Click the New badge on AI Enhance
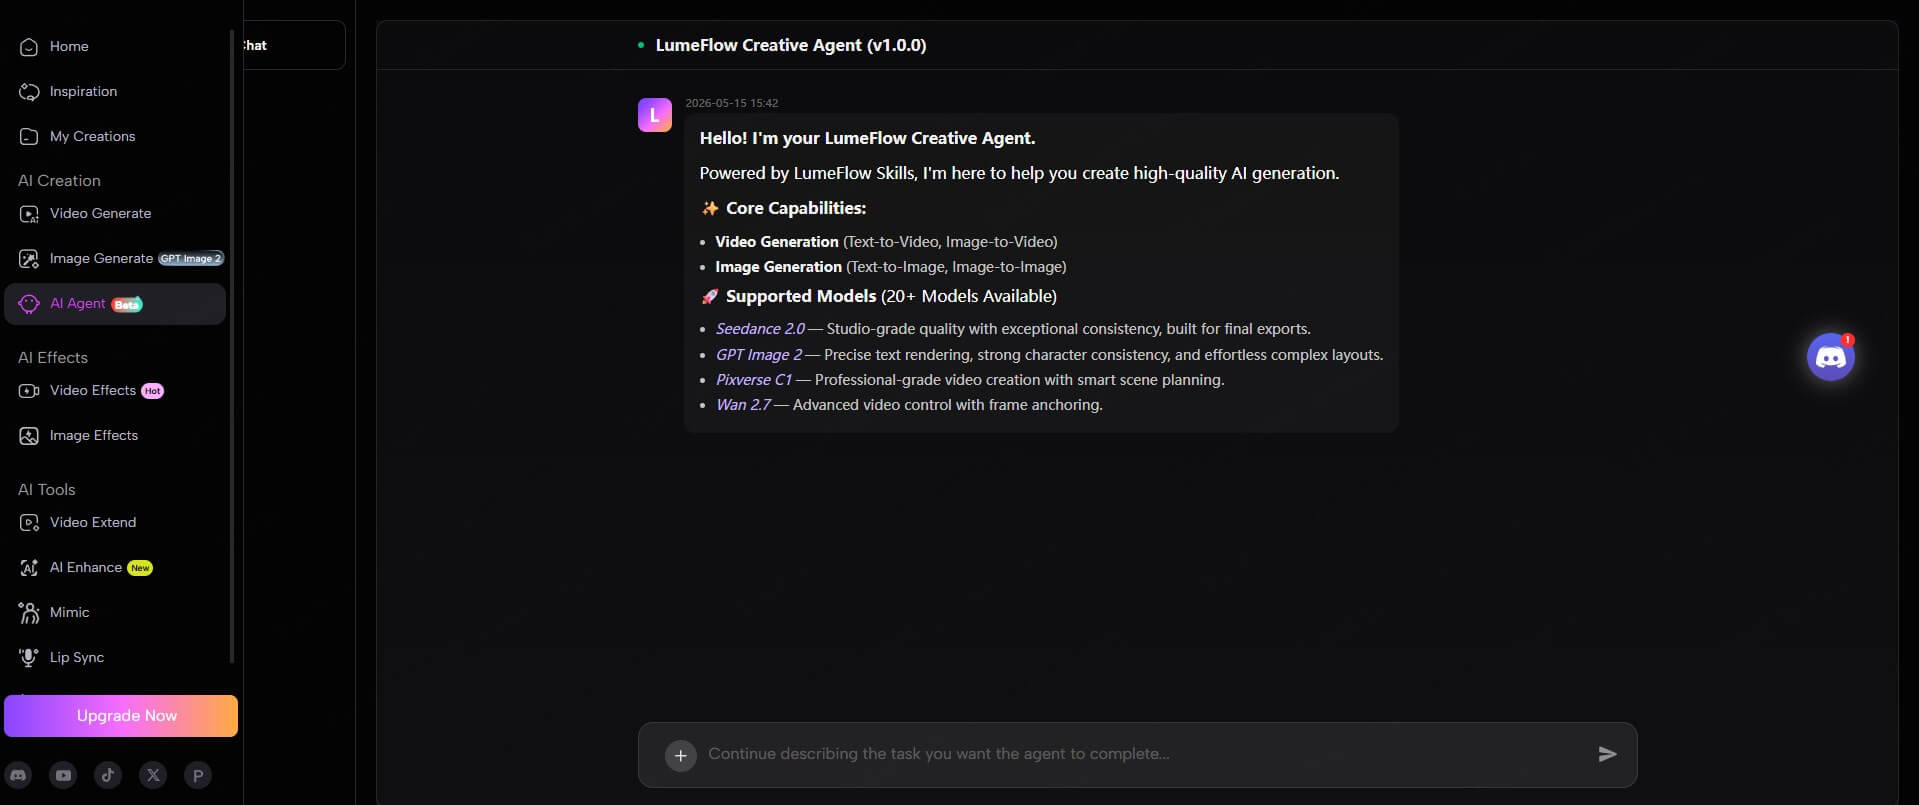1919x805 pixels. (140, 568)
